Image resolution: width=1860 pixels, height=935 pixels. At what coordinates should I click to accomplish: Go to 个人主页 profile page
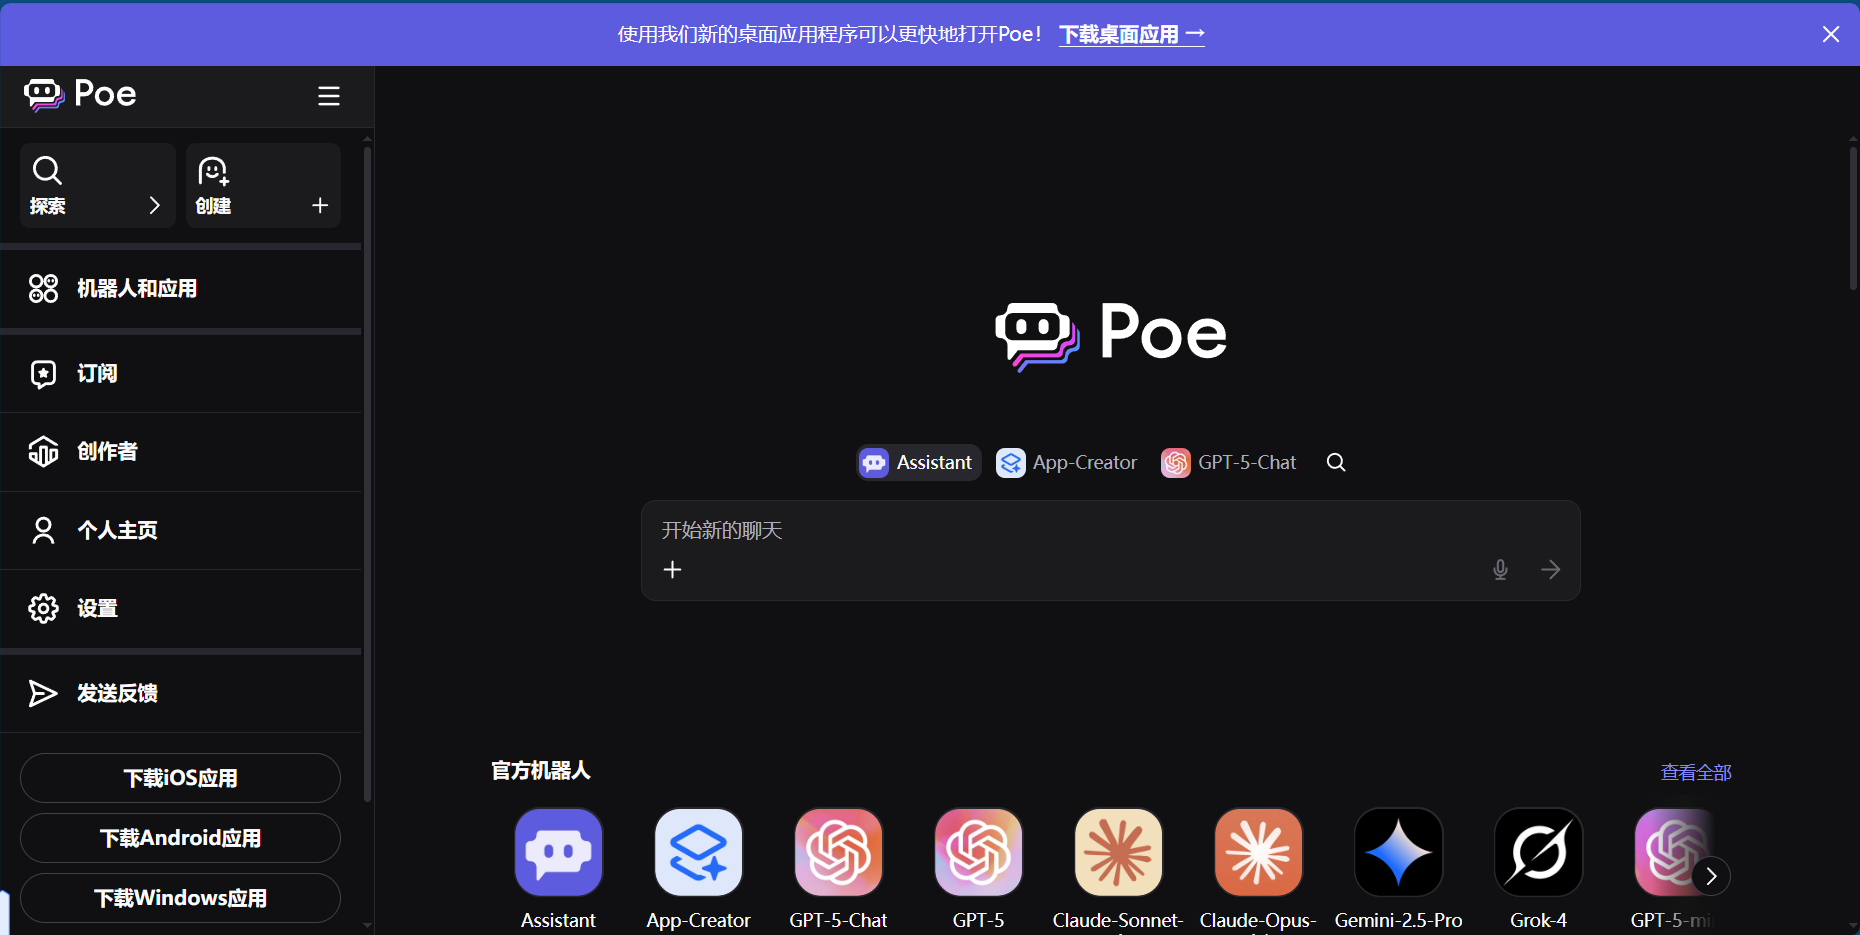coord(181,530)
